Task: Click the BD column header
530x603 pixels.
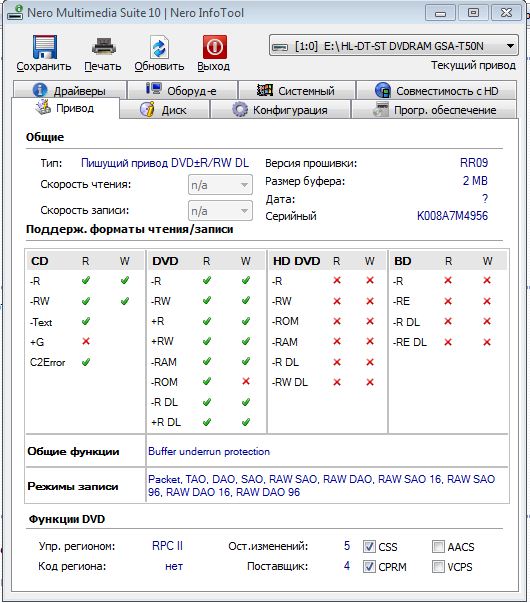Action: tap(403, 261)
